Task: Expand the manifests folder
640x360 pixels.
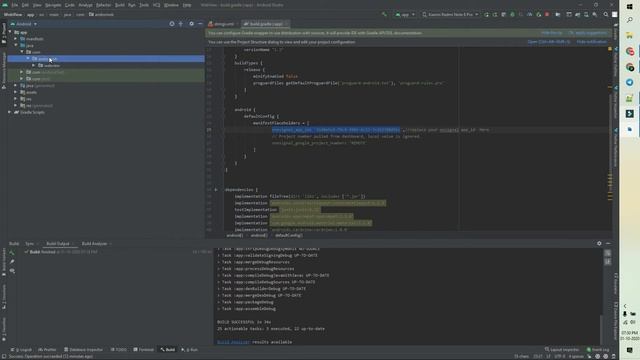Action: point(16,39)
